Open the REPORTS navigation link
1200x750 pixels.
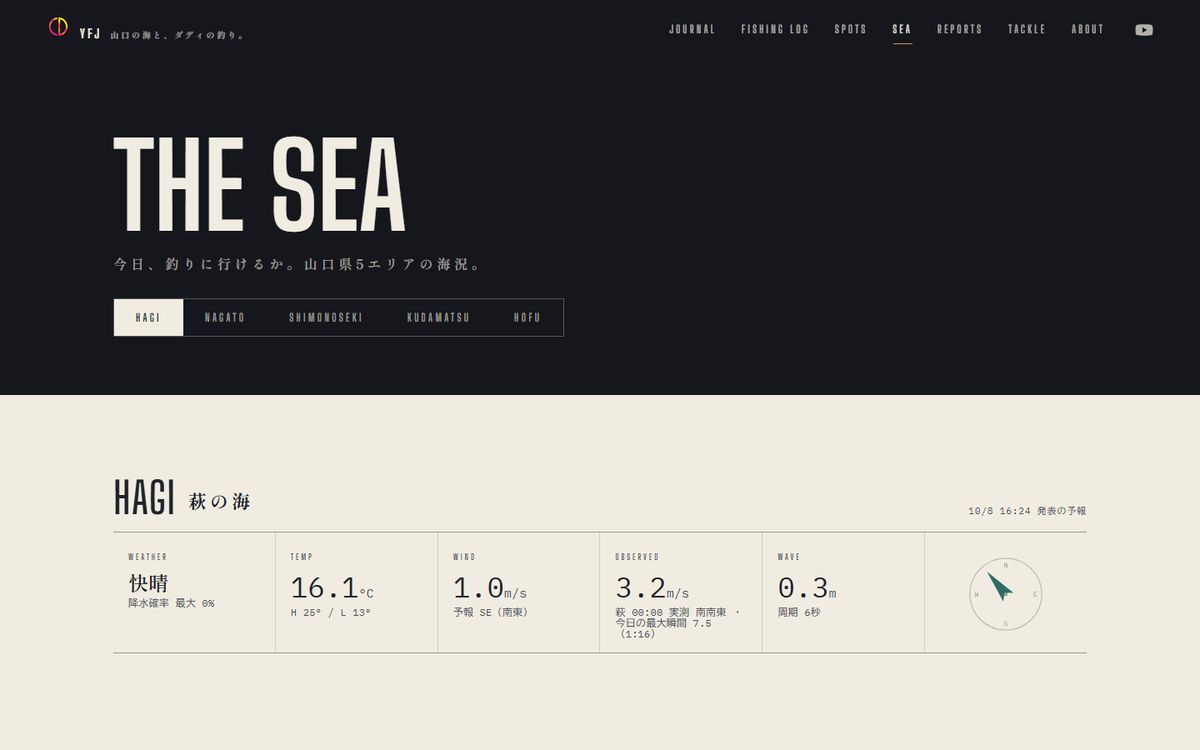click(x=960, y=30)
